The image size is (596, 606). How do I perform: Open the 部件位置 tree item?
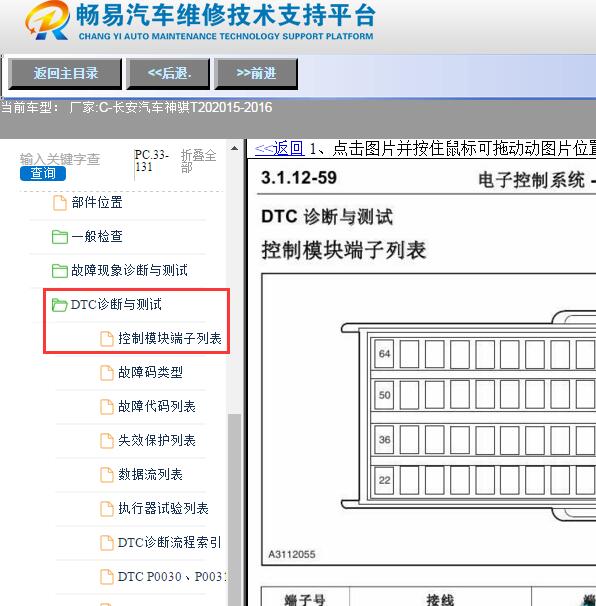(x=97, y=203)
